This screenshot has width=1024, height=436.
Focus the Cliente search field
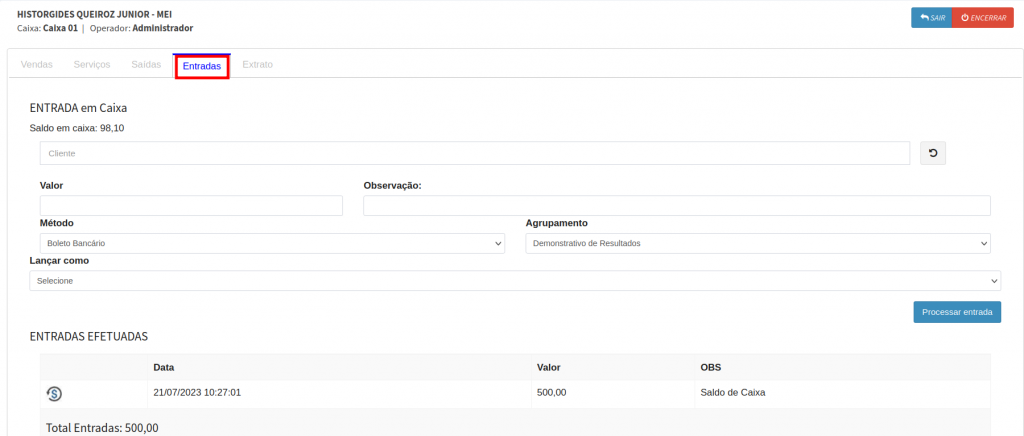474,153
